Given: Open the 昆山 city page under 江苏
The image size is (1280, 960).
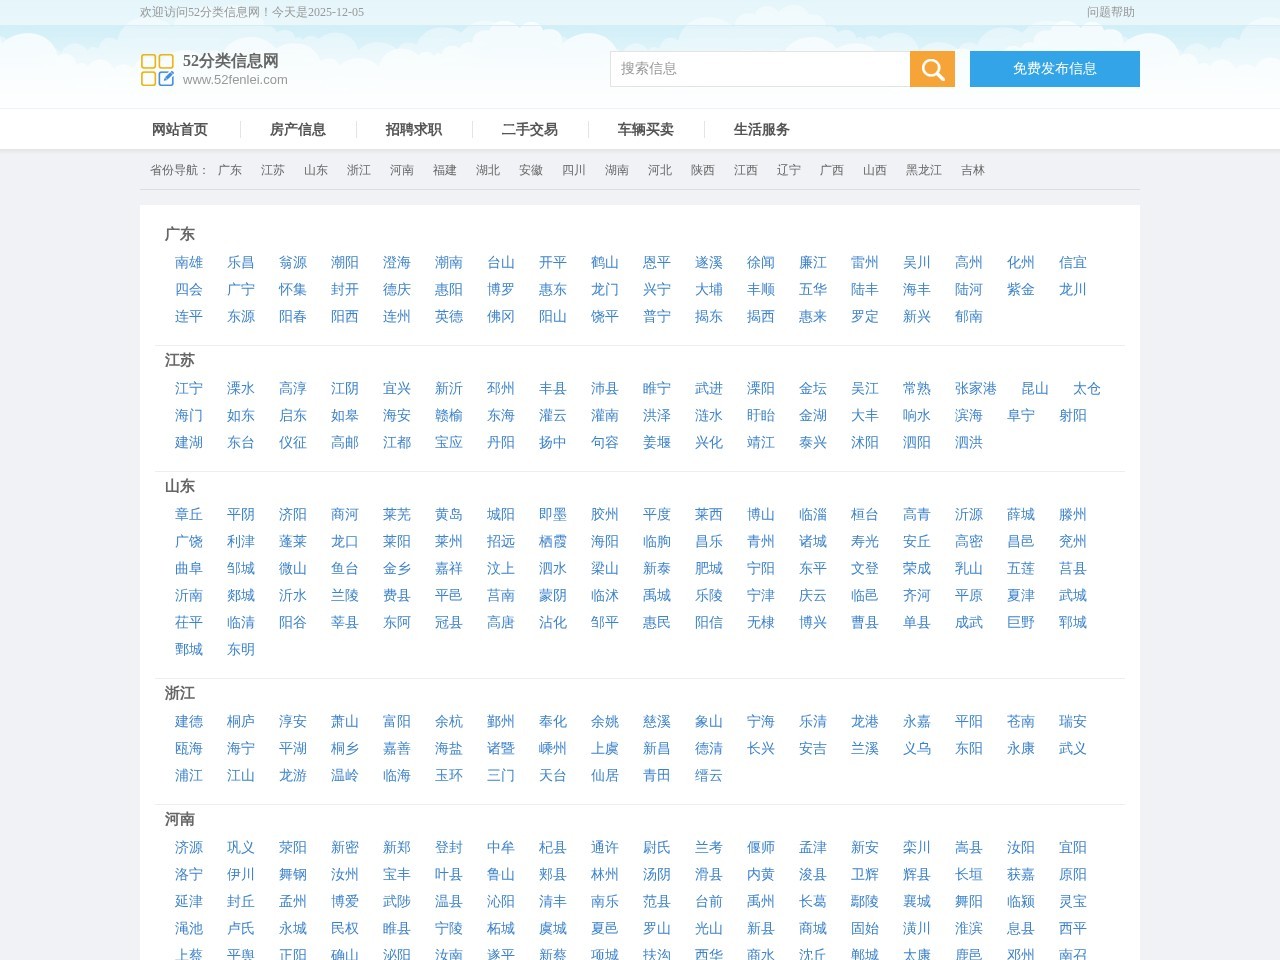Looking at the screenshot, I should tap(1034, 389).
